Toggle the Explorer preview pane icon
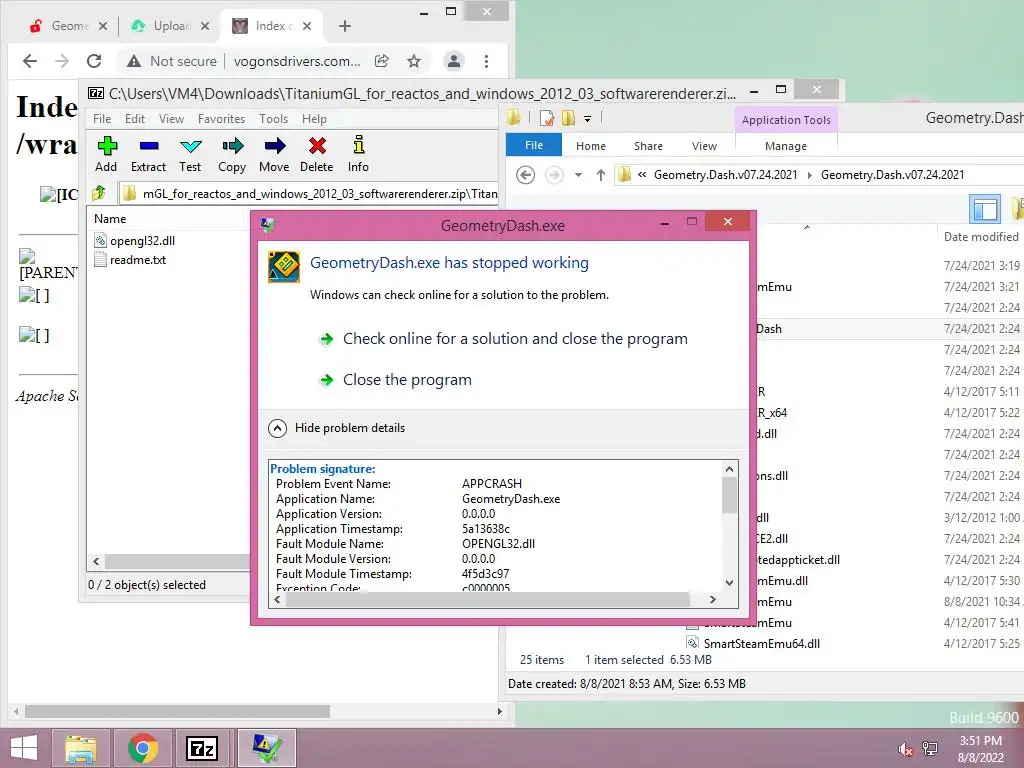Image resolution: width=1024 pixels, height=768 pixels. 985,209
